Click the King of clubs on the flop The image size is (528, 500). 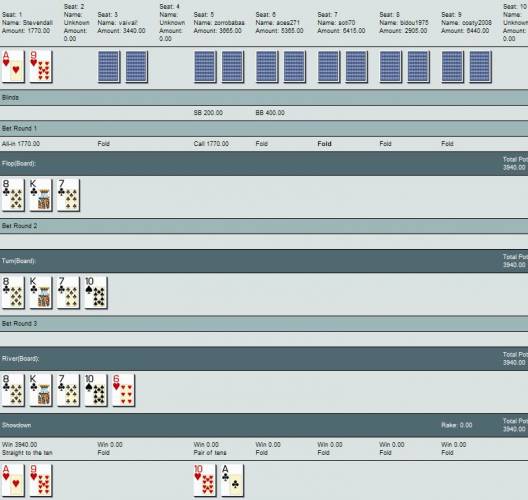(41, 195)
